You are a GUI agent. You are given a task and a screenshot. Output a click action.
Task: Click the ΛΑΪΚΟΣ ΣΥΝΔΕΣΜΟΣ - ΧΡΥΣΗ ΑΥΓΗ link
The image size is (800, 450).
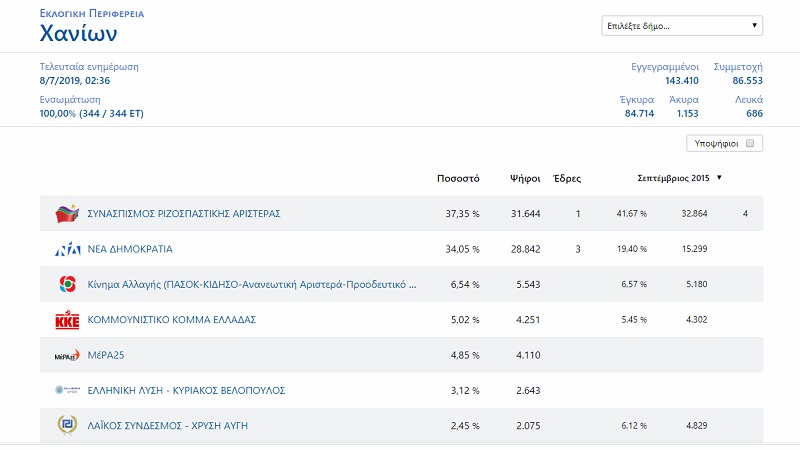168,425
